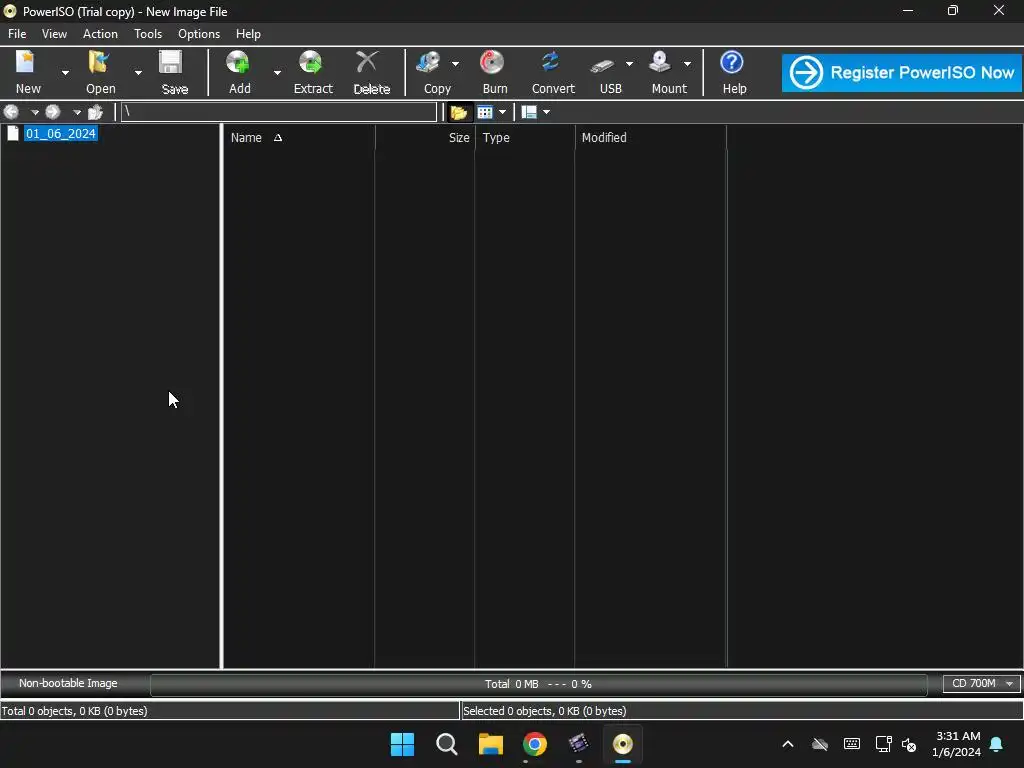The image size is (1024, 768).
Task: Open Google Chrome from the taskbar
Action: click(x=535, y=744)
